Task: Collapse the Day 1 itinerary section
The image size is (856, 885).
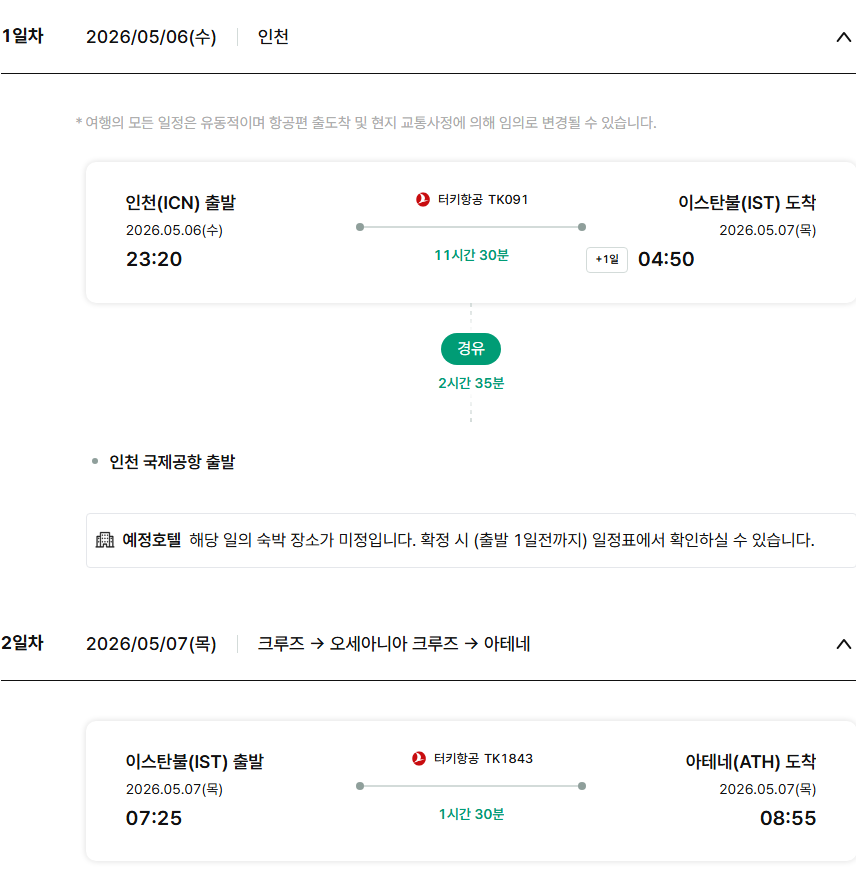Action: click(x=842, y=38)
